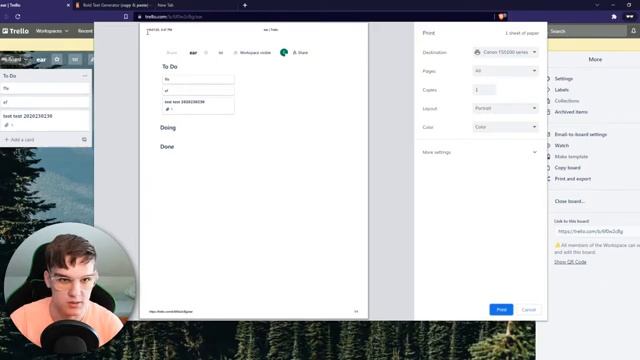Viewport: 640px width, 360px height.
Task: Open Trello notifications bell icon
Action: click(633, 31)
